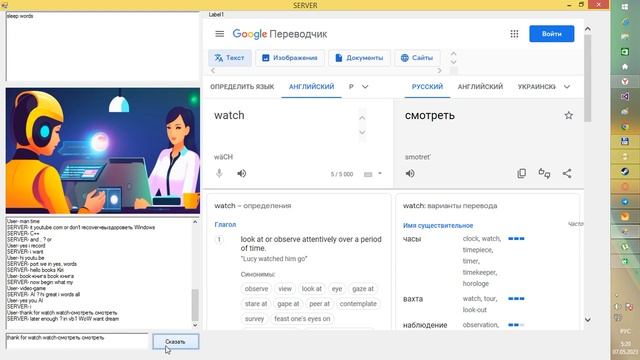Viewport: 640px width, 360px height.
Task: Open the Telegram blue arrow taskbar icon
Action: (625, 202)
